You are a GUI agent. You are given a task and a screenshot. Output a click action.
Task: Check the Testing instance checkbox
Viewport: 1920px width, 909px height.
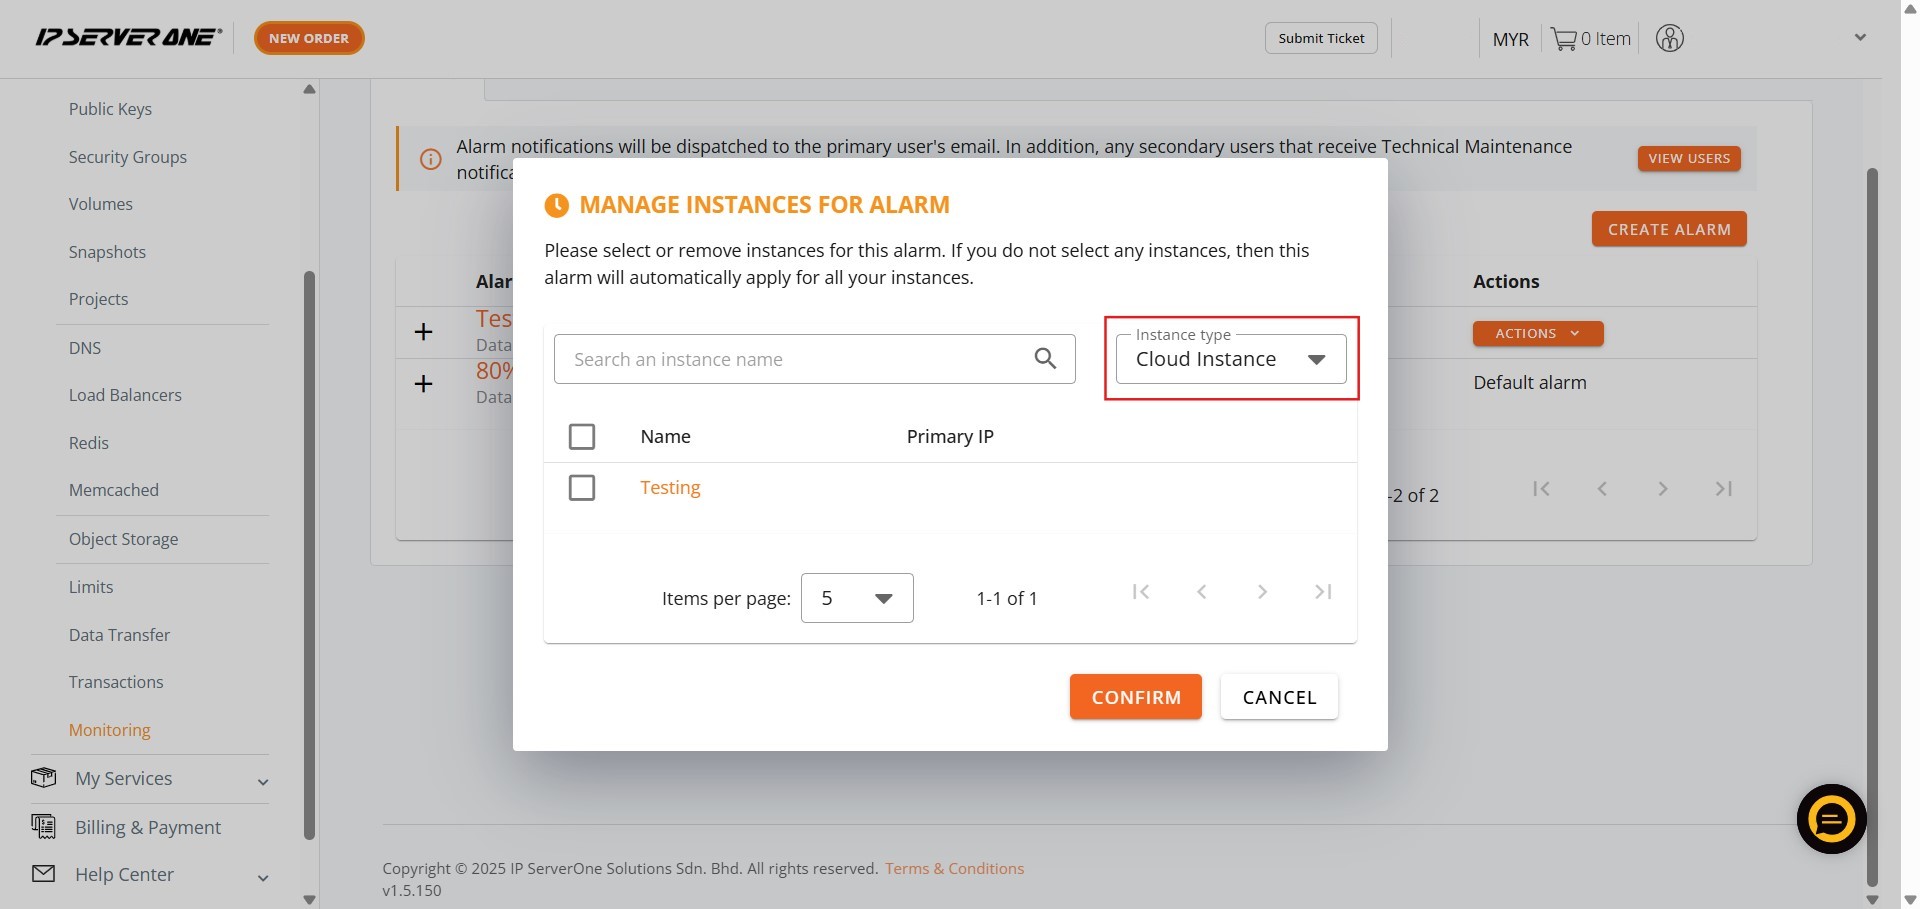click(581, 488)
